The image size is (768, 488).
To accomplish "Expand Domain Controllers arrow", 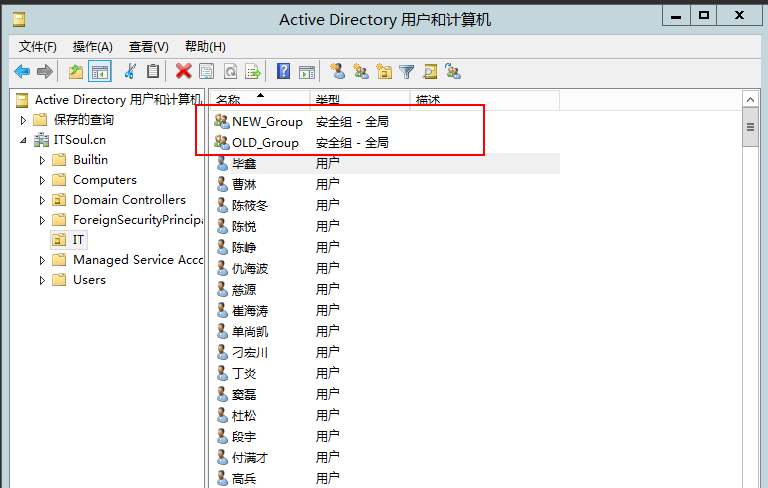I will coord(42,200).
